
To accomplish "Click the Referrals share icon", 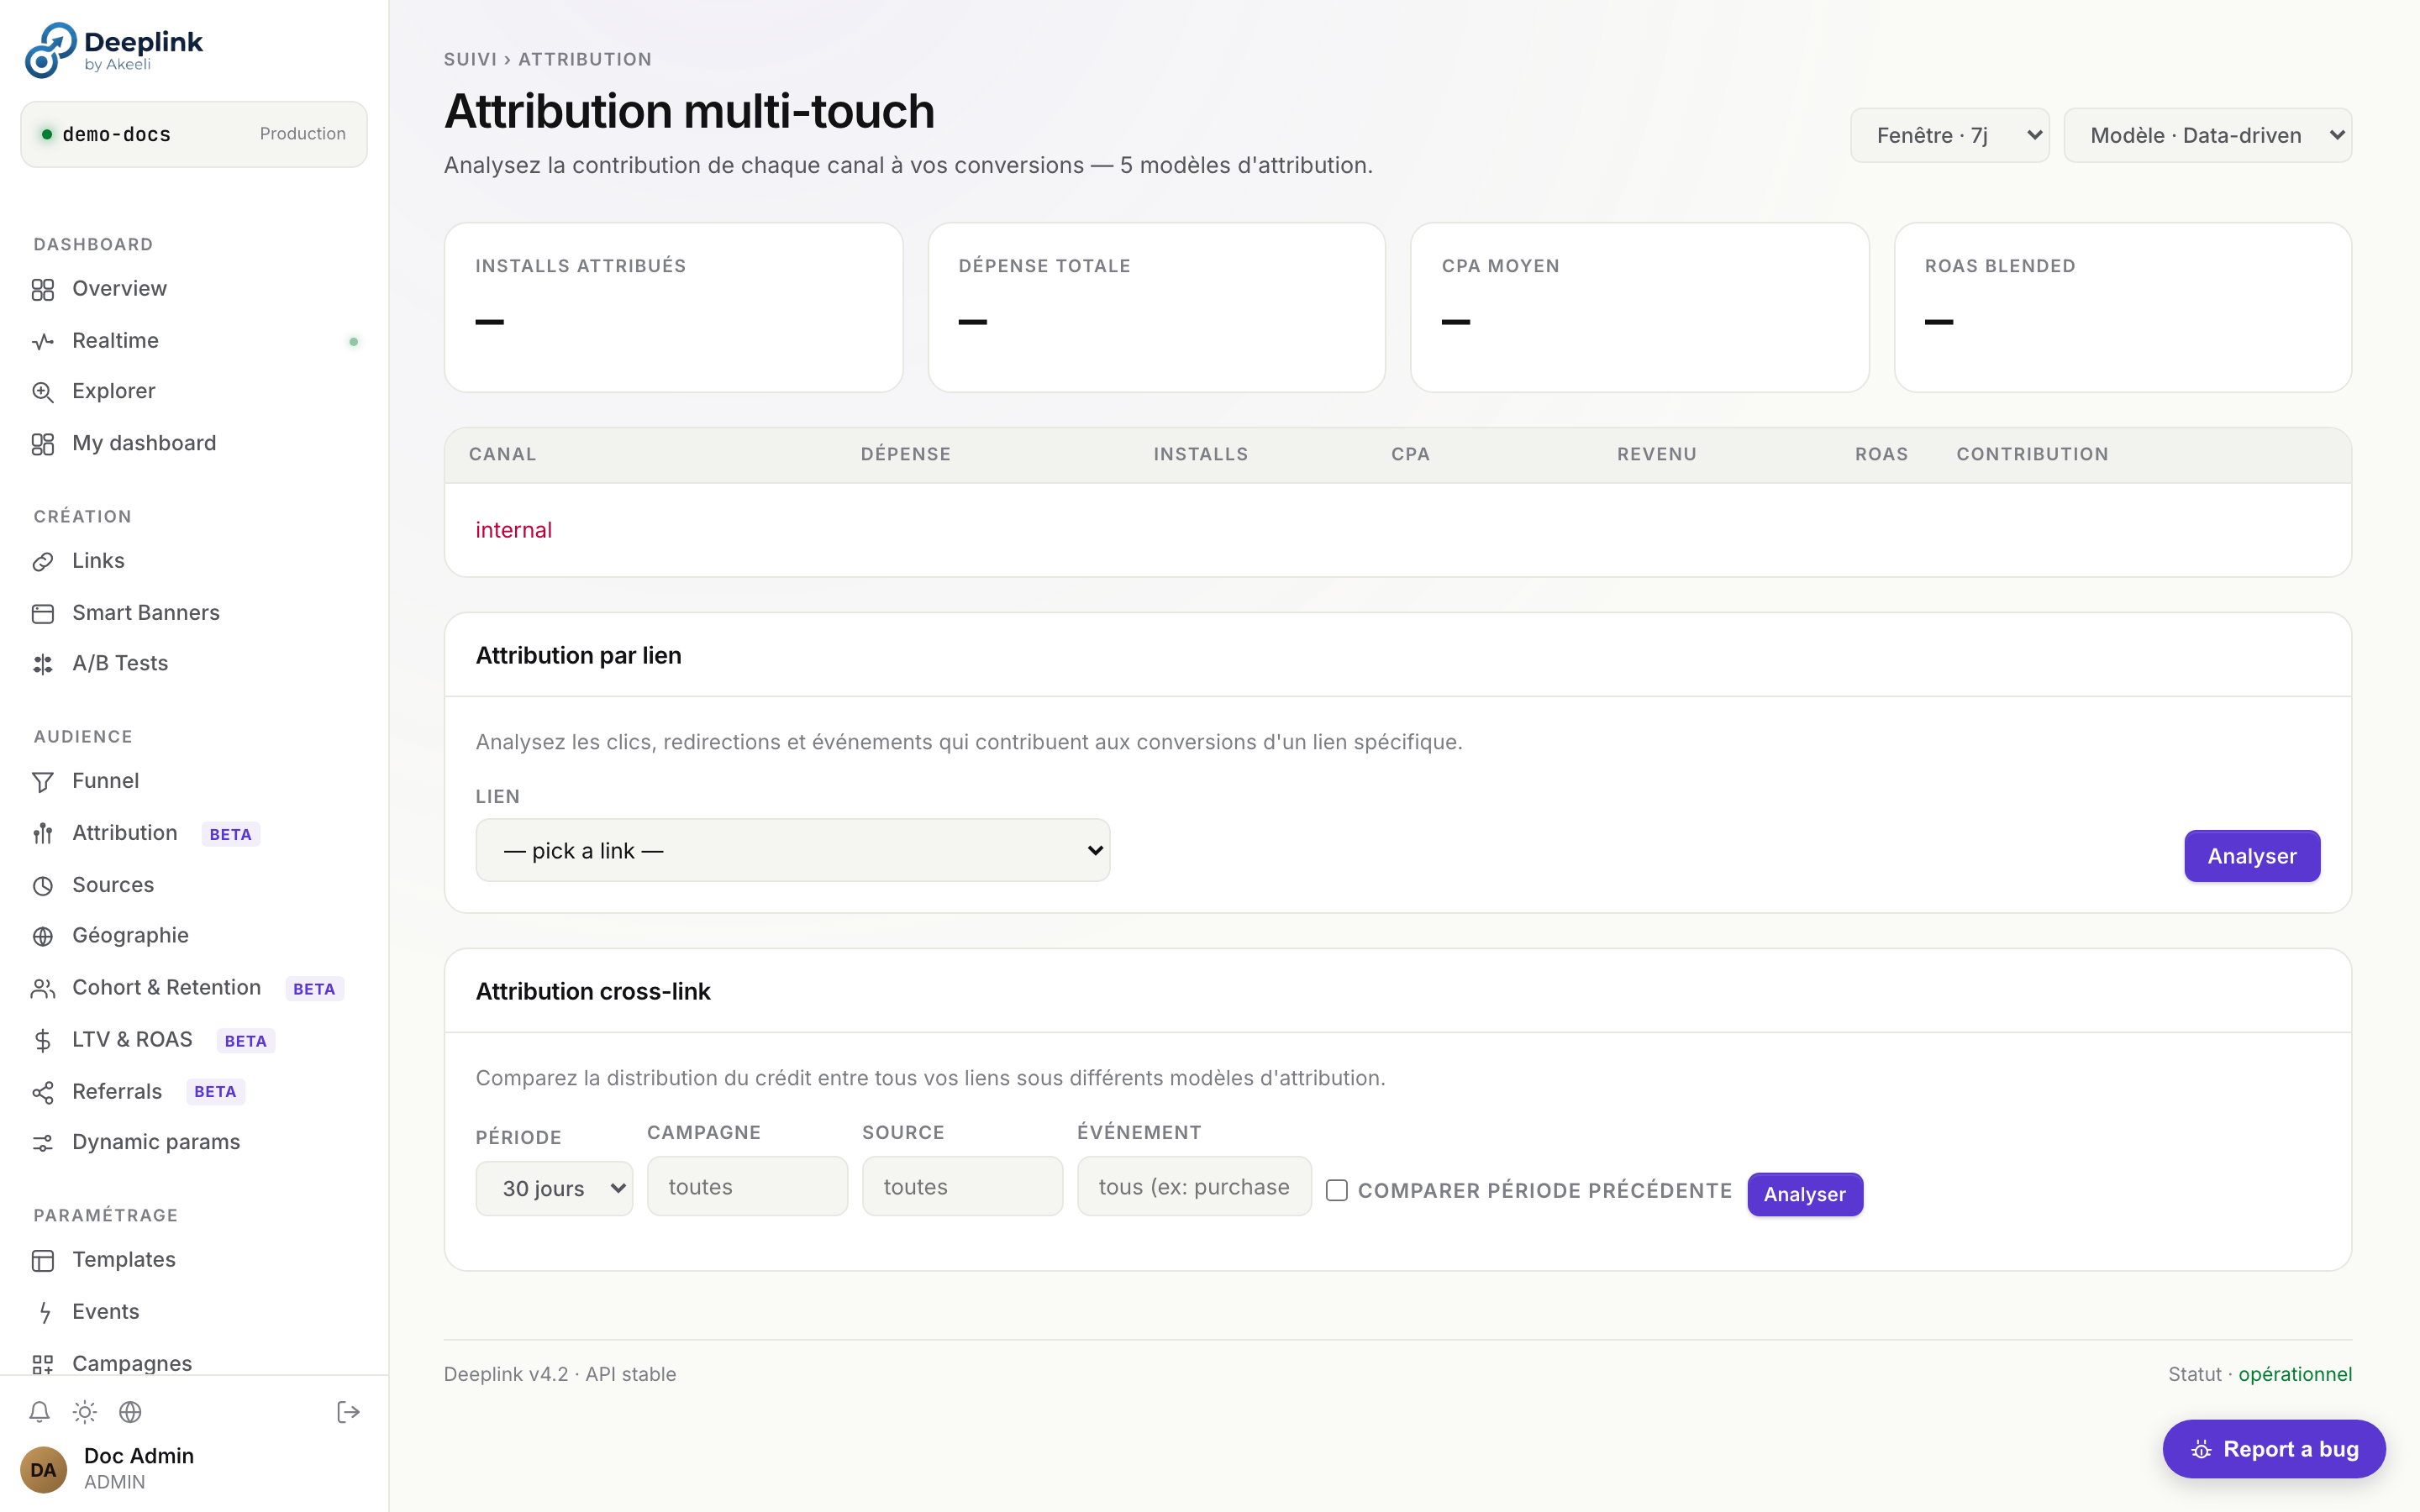I will click(43, 1093).
